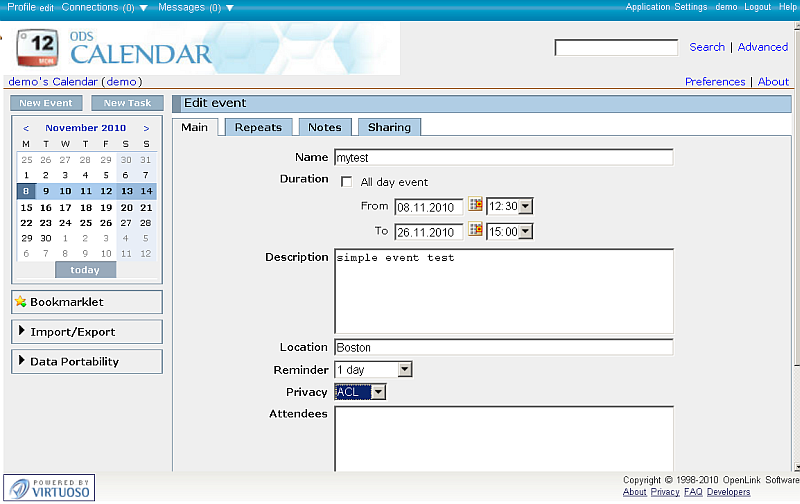Open the Preferences link

tap(715, 82)
